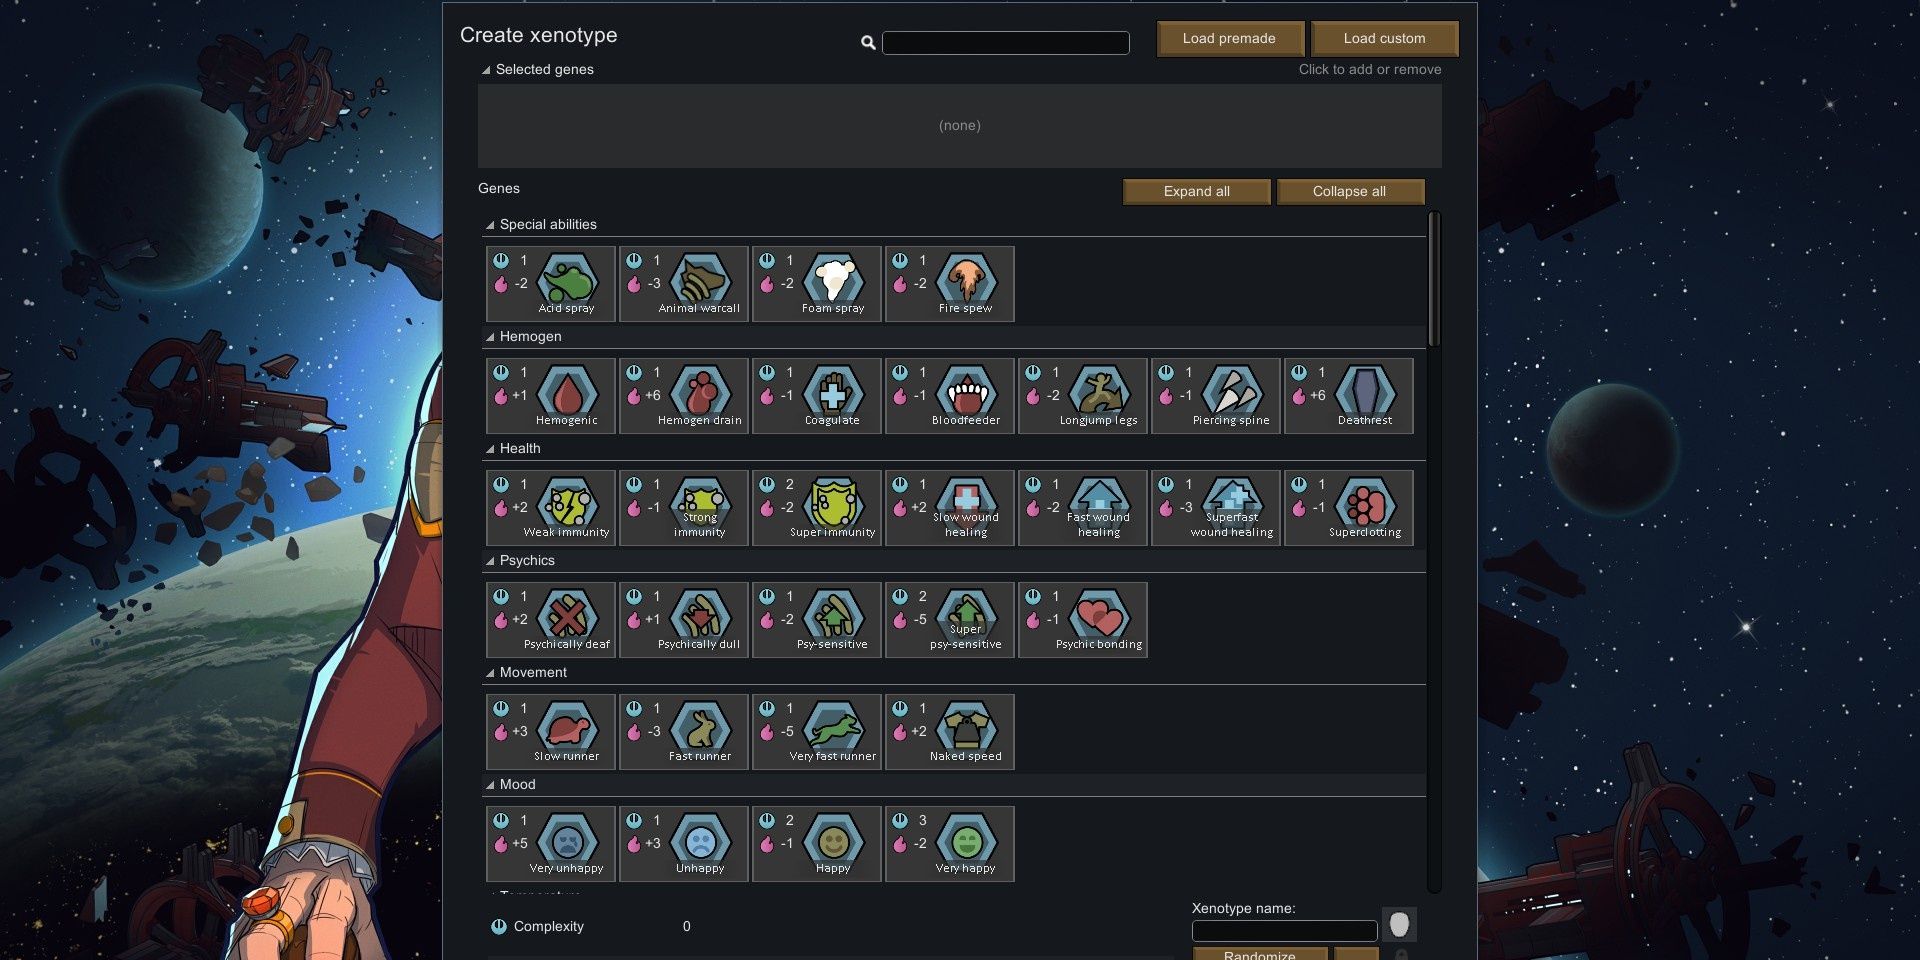Select the Deathrest gene
Viewport: 1920px width, 960px height.
1348,395
